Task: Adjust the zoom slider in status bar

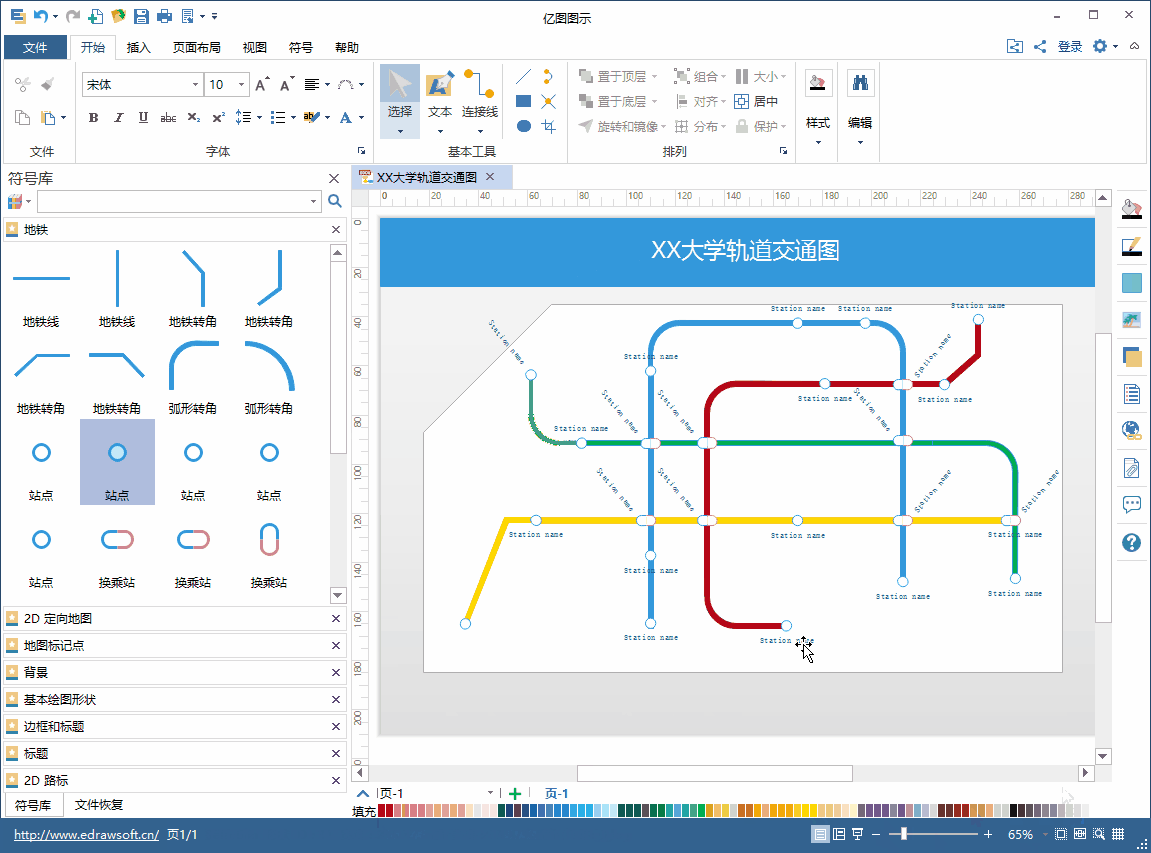Action: coord(903,834)
